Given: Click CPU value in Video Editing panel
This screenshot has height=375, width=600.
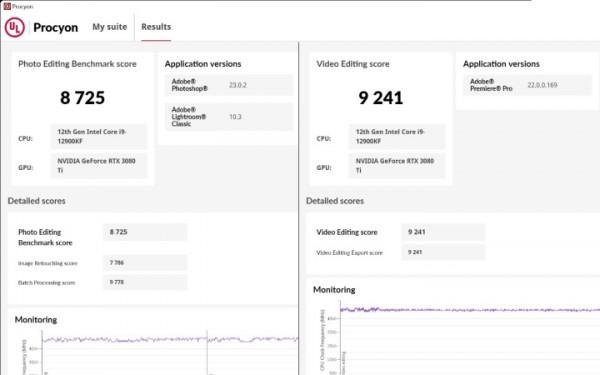Looking at the screenshot, I should pyautogui.click(x=397, y=136).
